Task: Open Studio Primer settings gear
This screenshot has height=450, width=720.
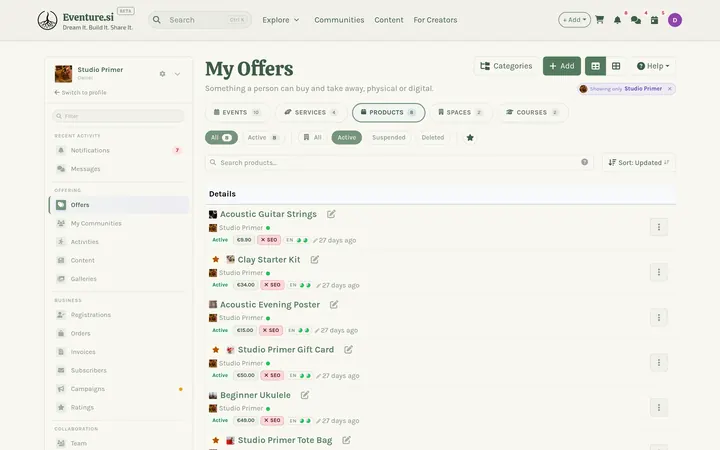Action: 162,73
